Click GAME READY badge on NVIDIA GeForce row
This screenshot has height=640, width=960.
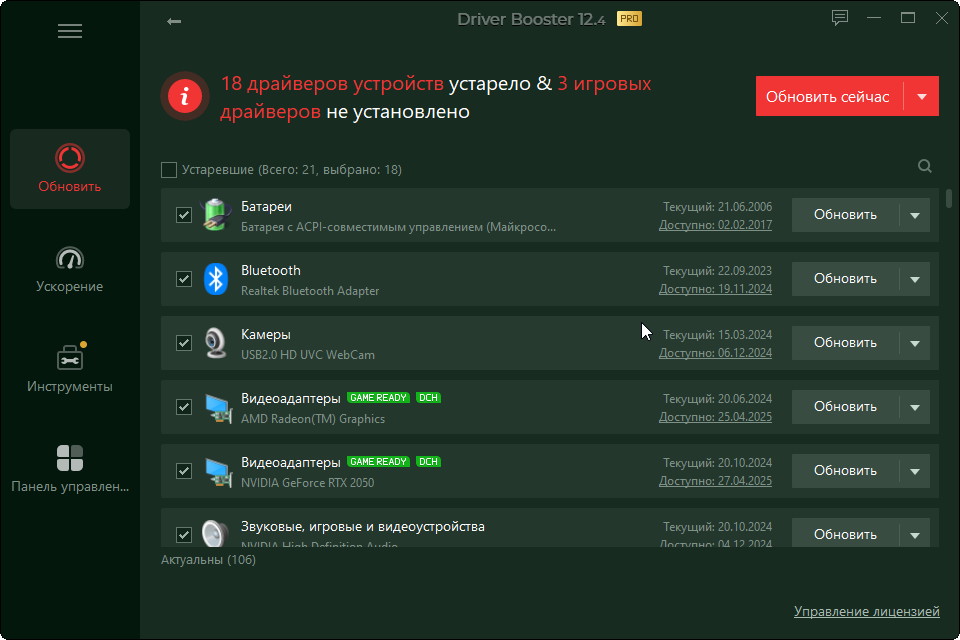(378, 461)
